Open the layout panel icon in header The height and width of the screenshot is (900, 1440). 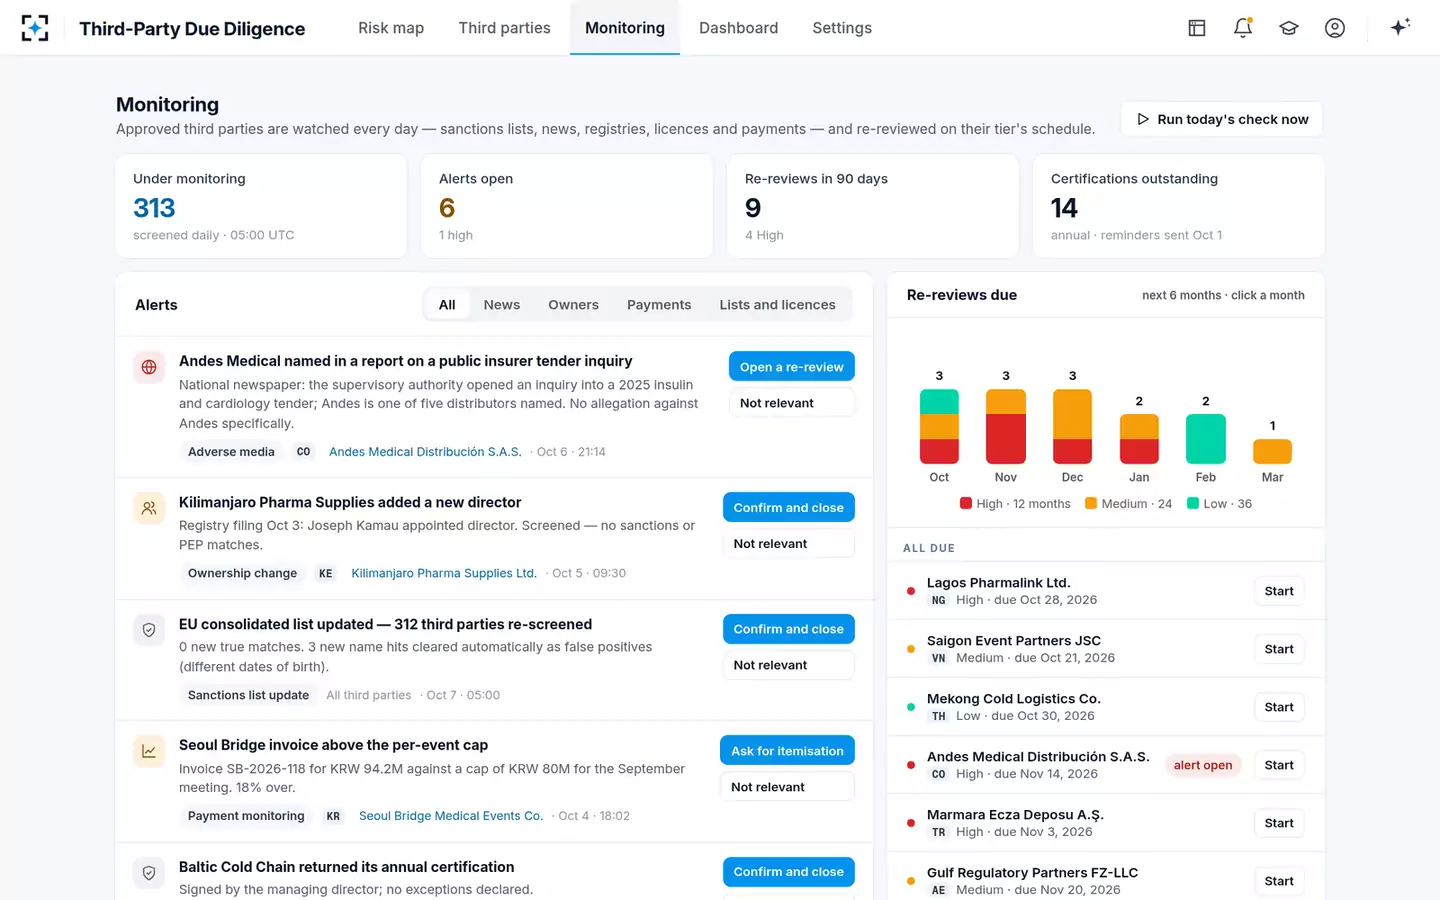point(1197,28)
